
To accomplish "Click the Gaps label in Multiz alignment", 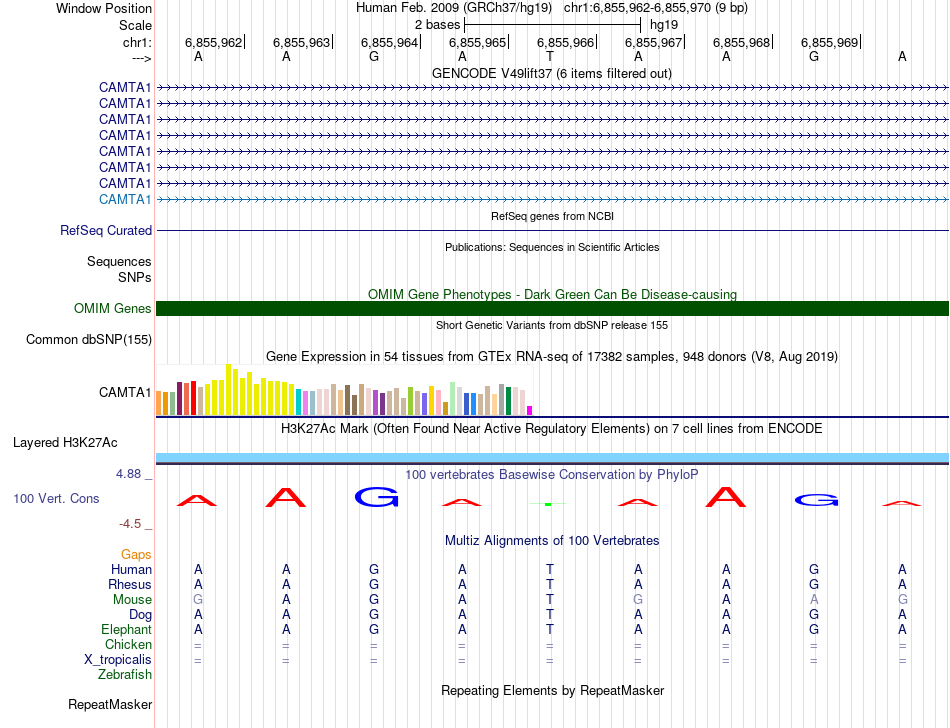I will click(136, 554).
